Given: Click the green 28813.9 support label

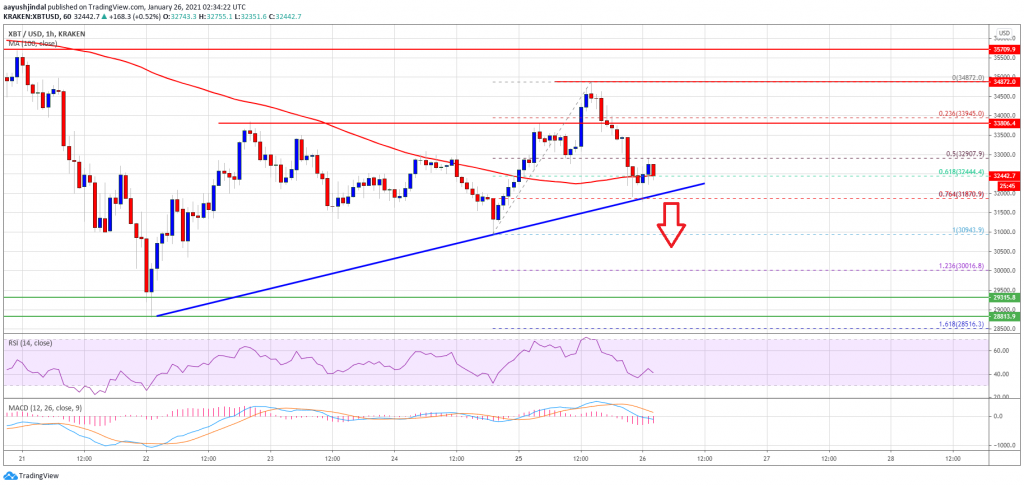Looking at the screenshot, I should pyautogui.click(x=1004, y=316).
